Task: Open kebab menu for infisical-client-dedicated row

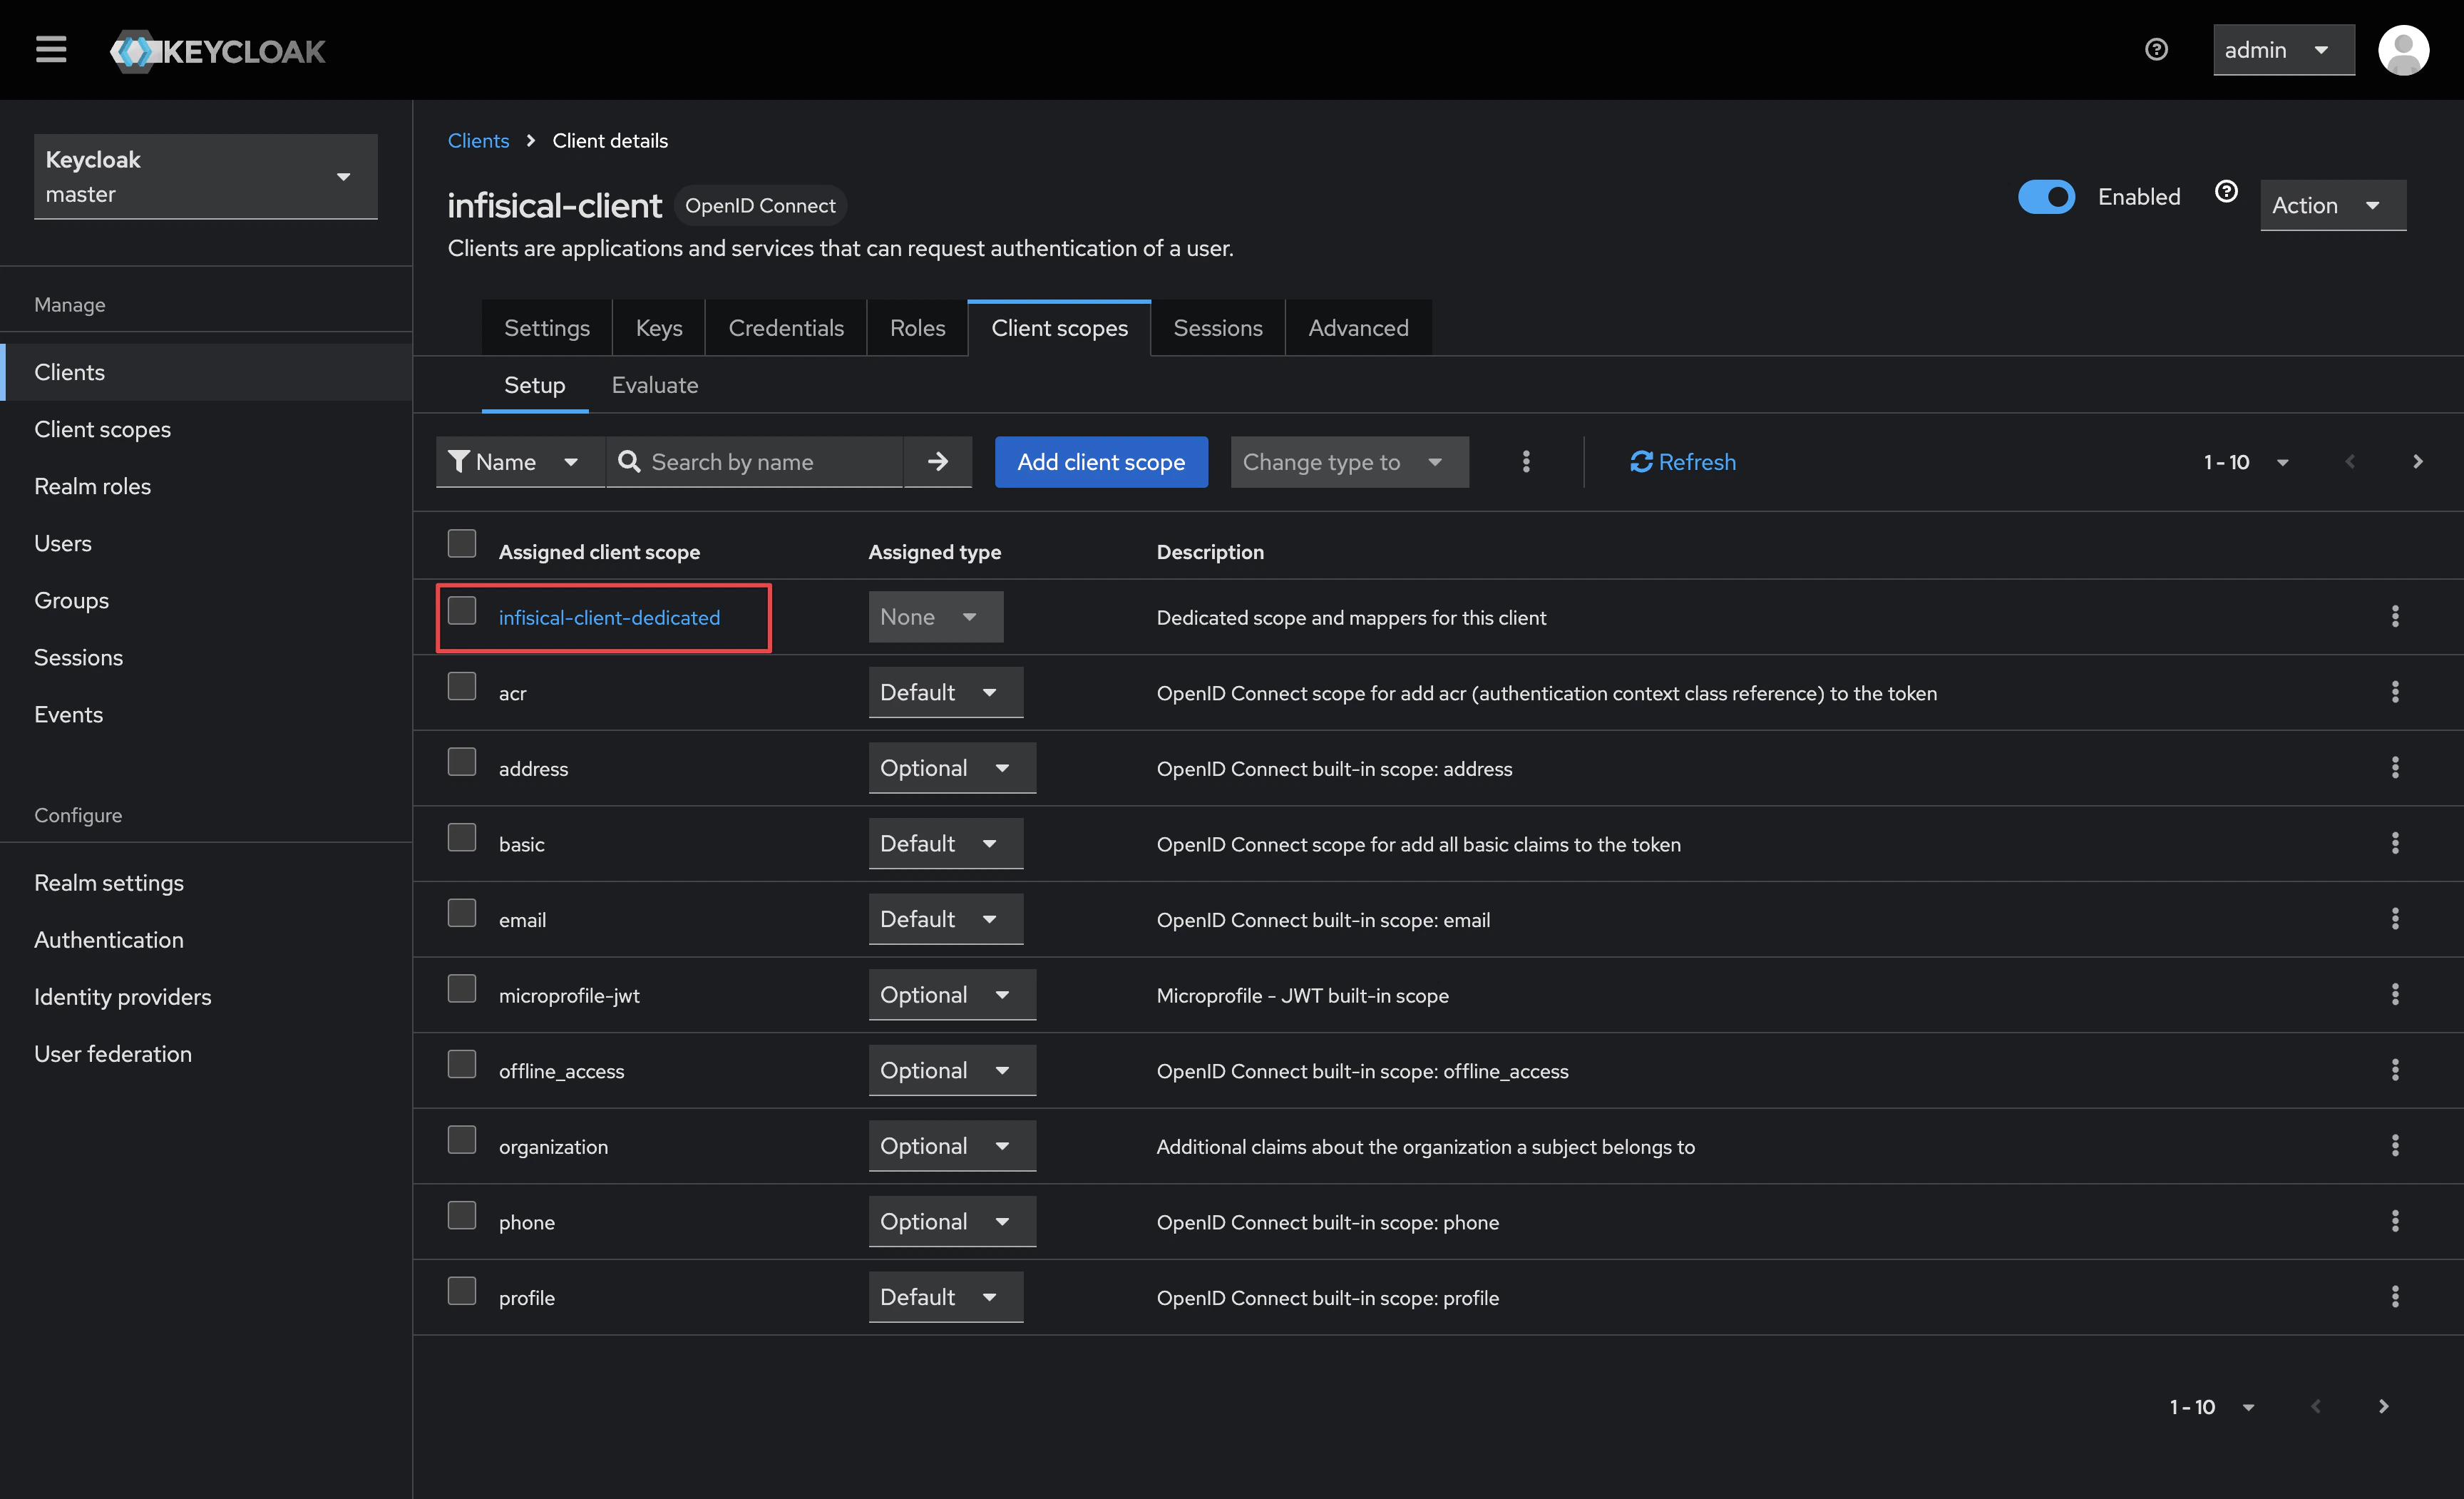Action: [2395, 616]
